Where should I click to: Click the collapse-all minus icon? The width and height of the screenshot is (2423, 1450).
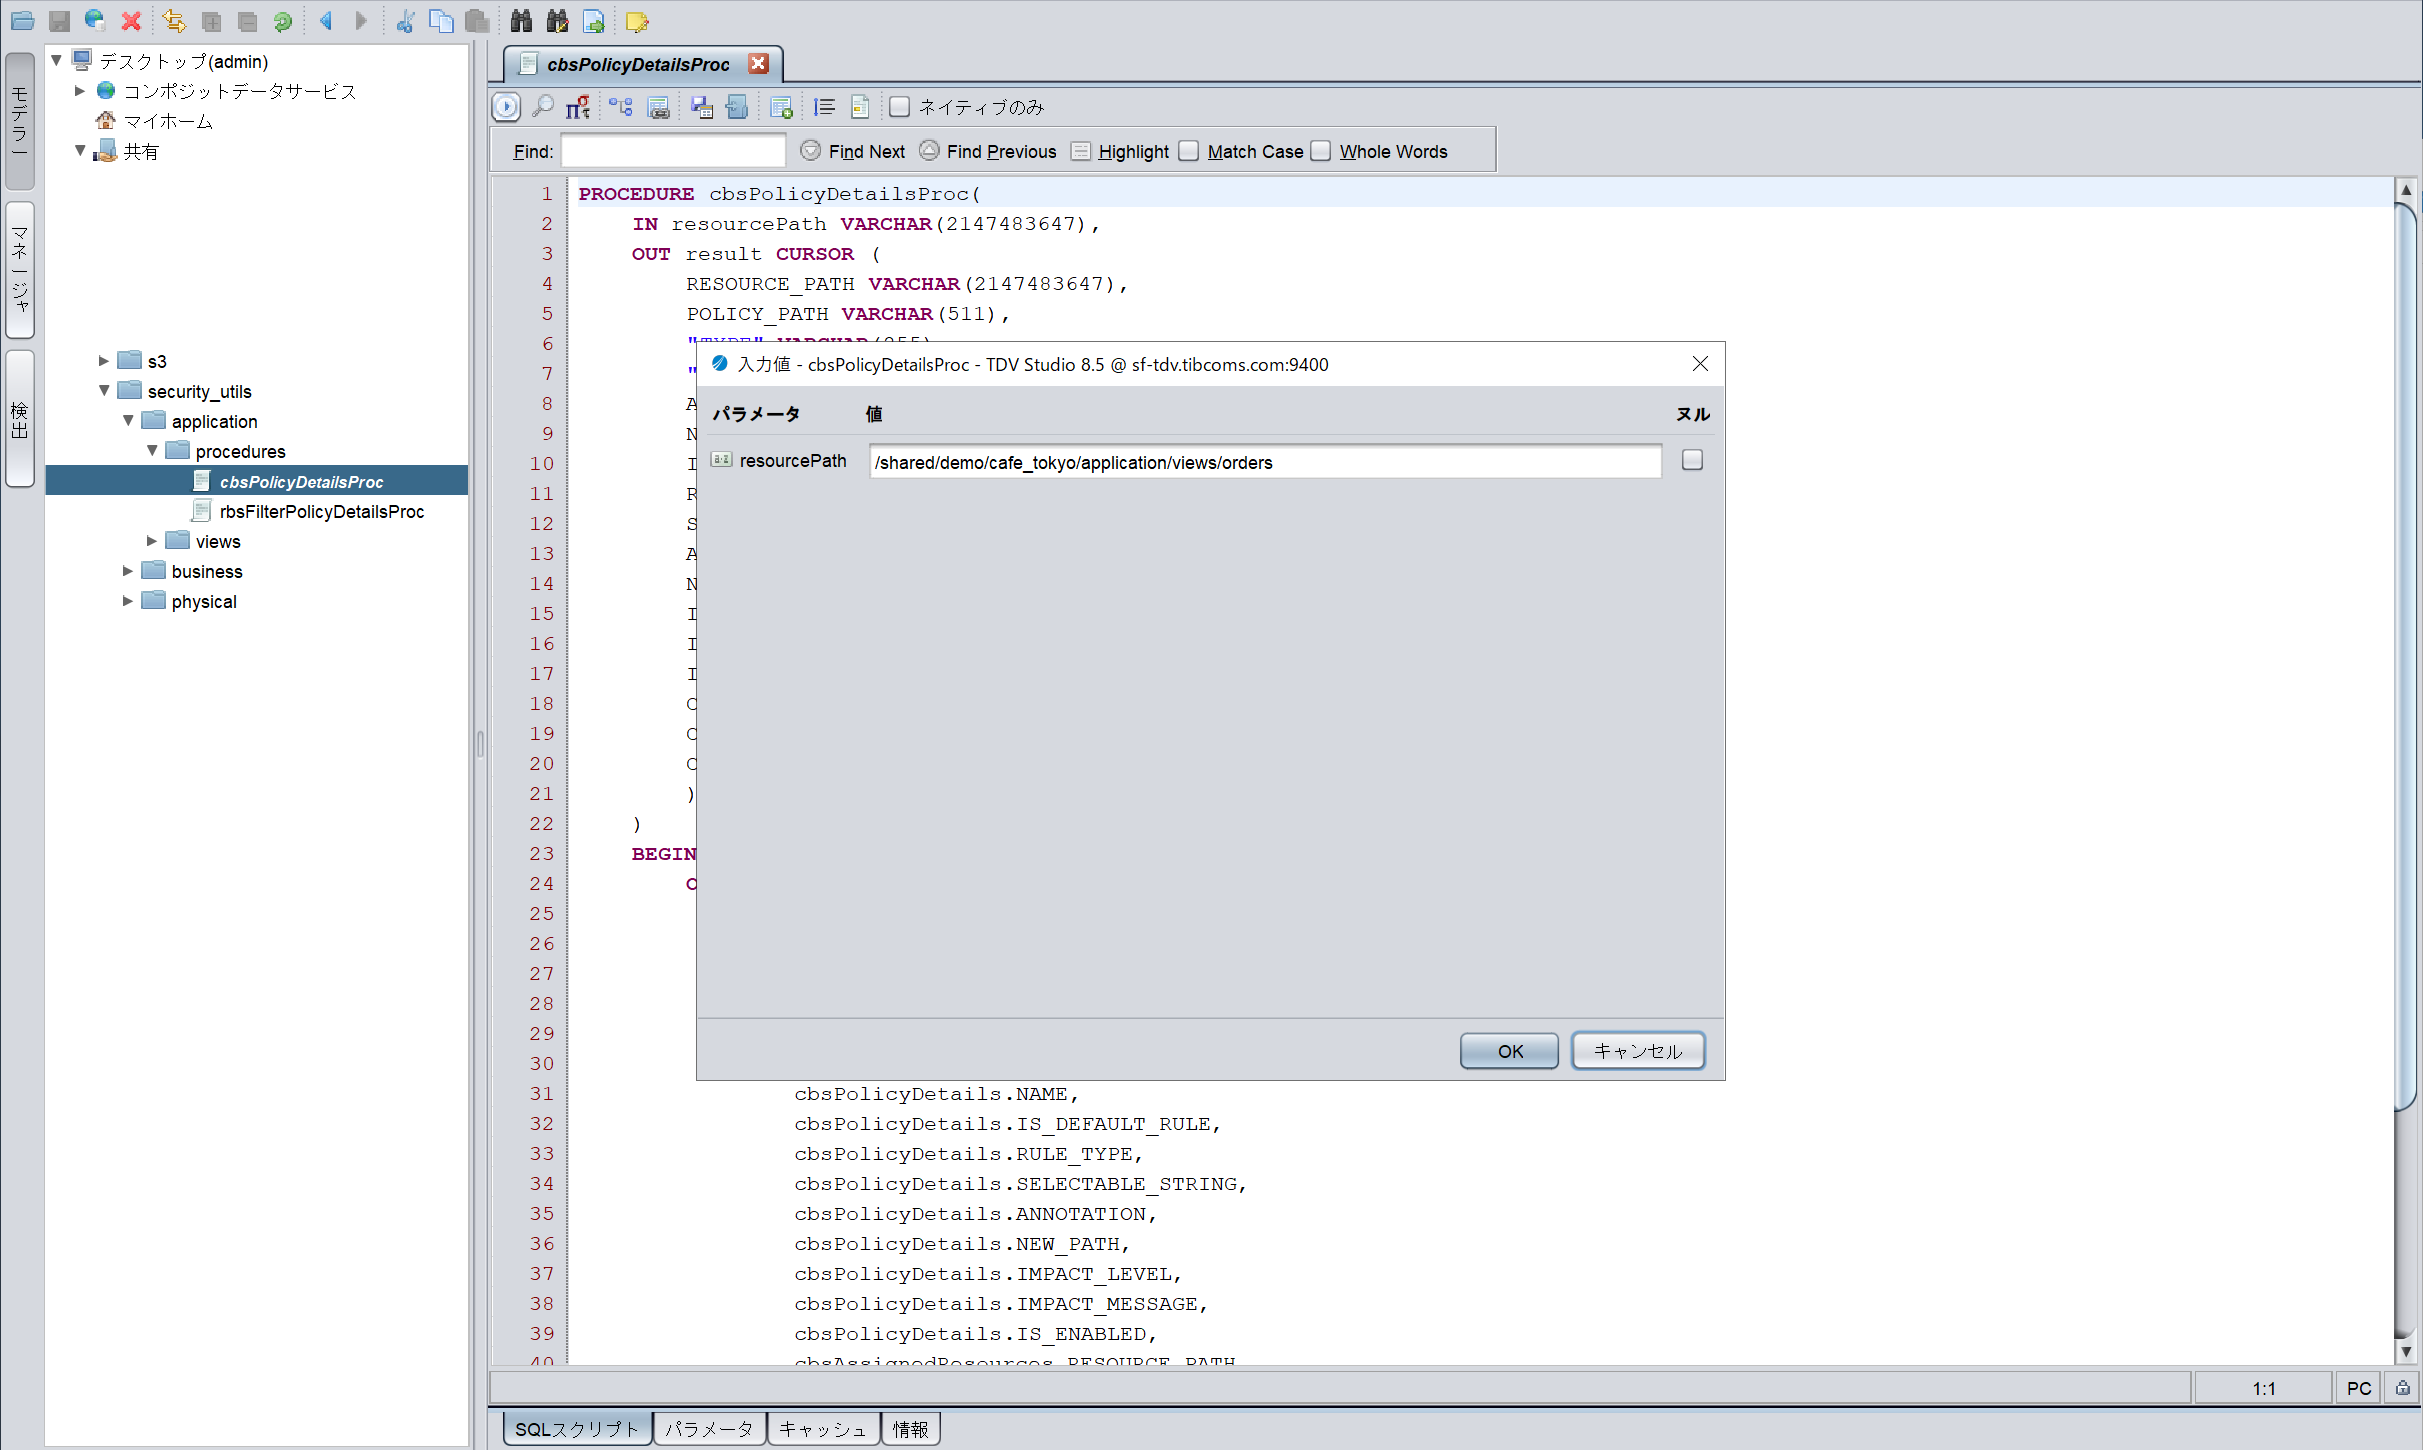[x=247, y=20]
